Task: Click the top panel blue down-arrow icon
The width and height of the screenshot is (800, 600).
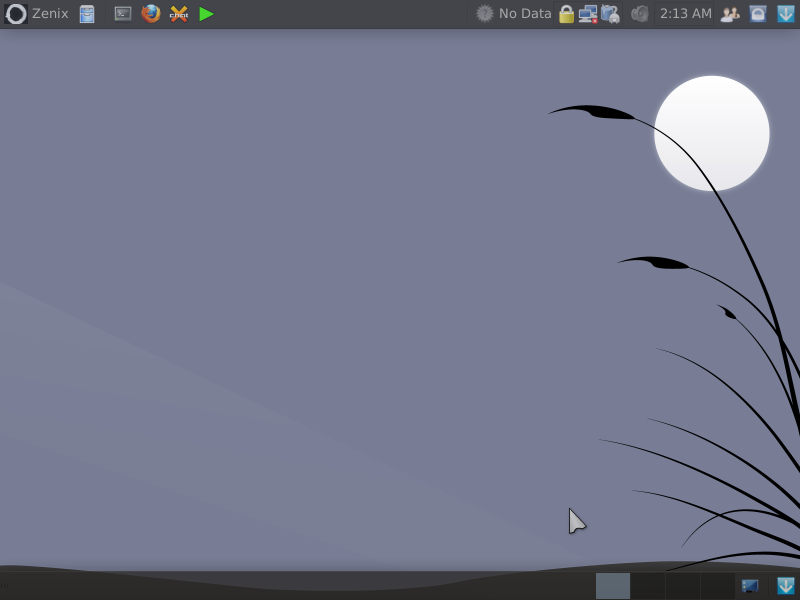Action: (786, 14)
